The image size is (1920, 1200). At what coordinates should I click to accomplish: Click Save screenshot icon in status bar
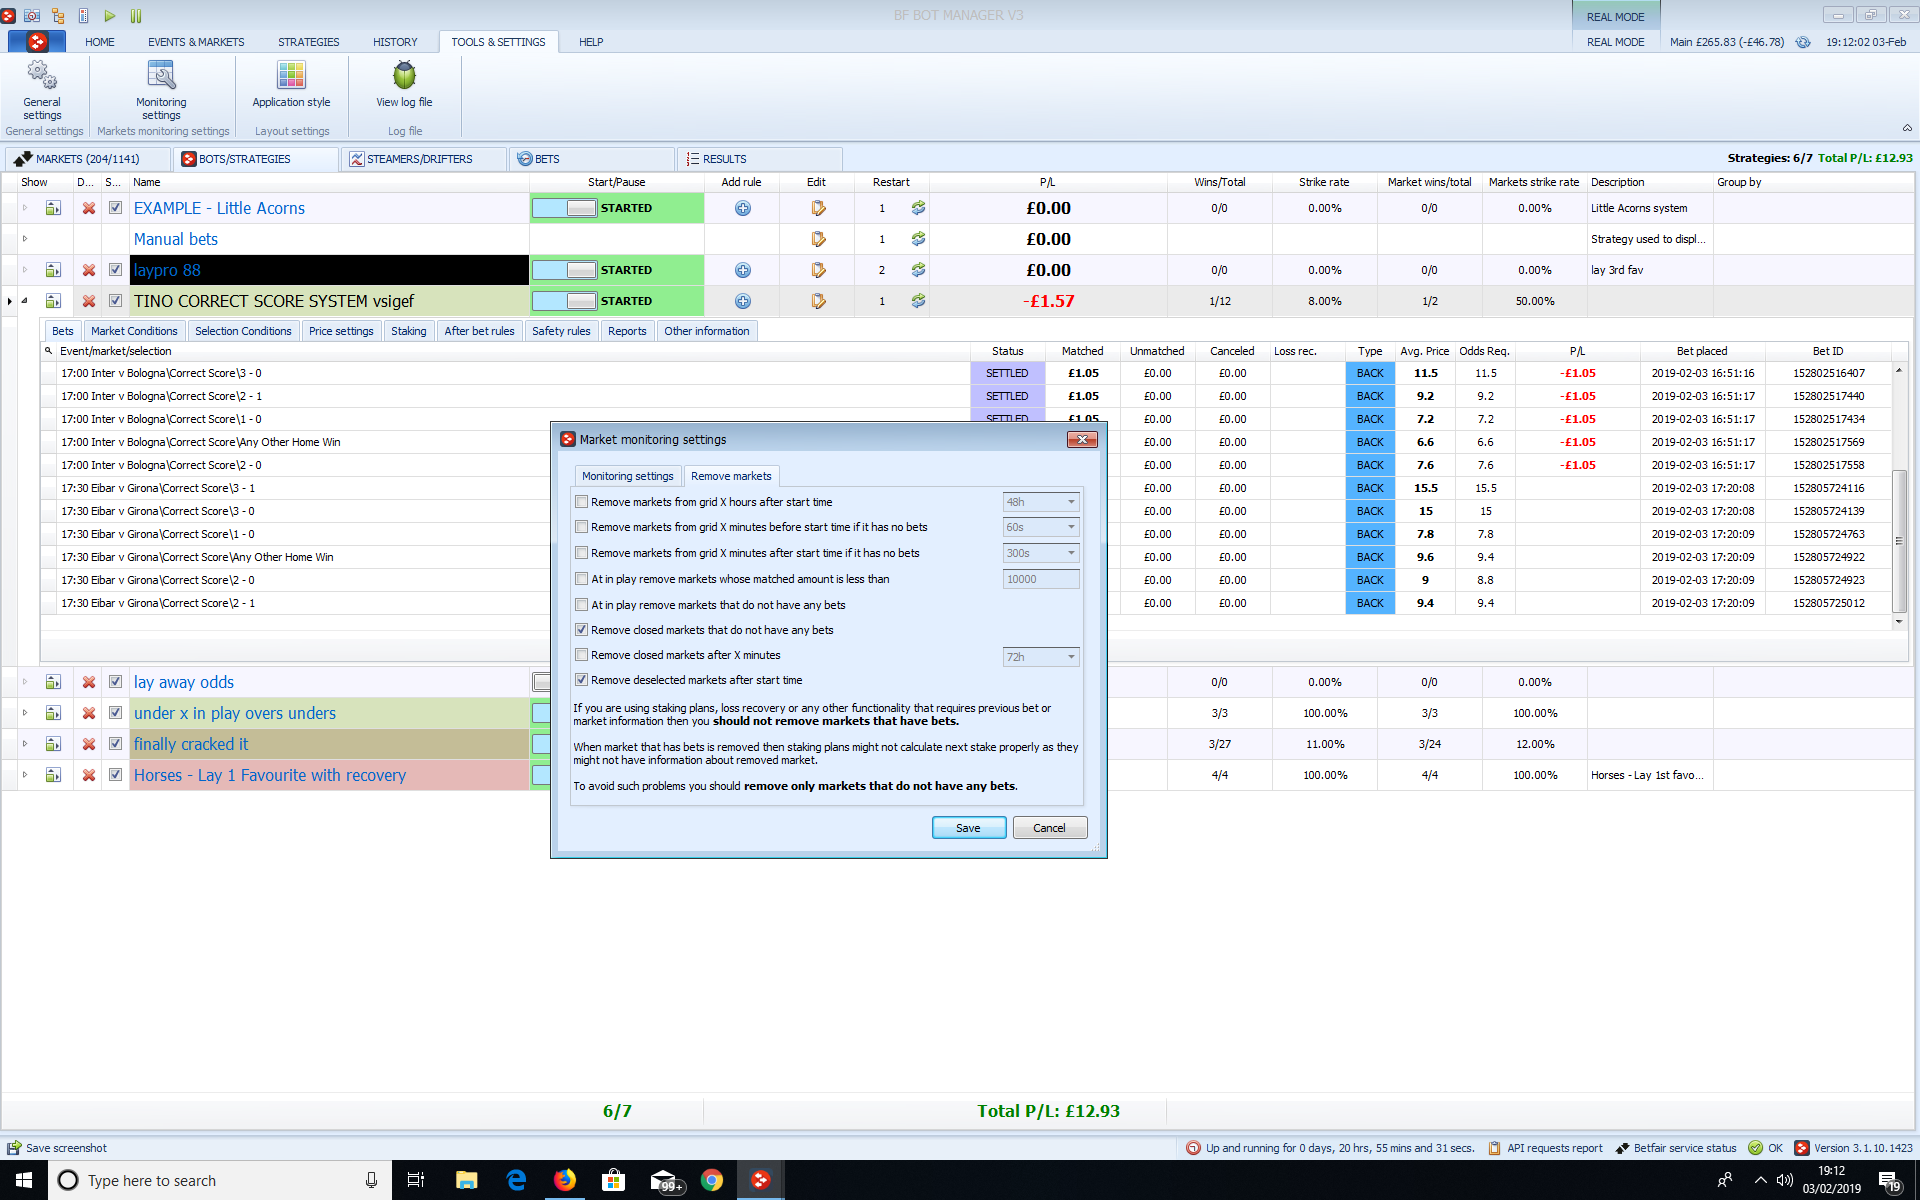tap(14, 1148)
